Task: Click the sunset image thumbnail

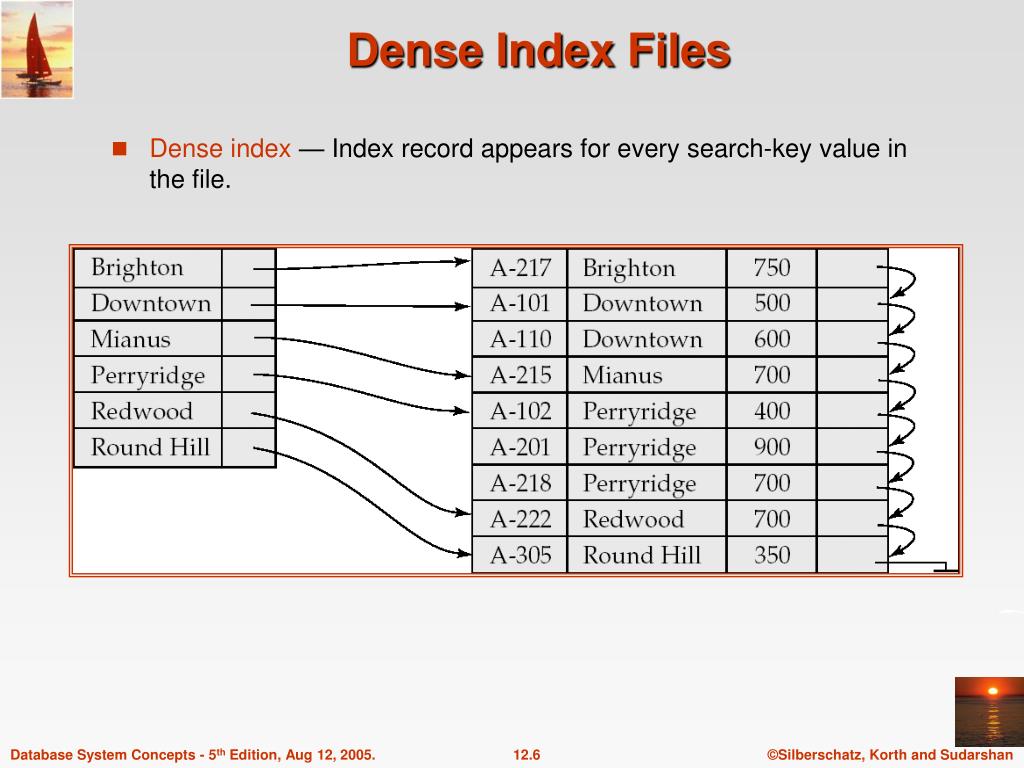Action: [x=989, y=712]
